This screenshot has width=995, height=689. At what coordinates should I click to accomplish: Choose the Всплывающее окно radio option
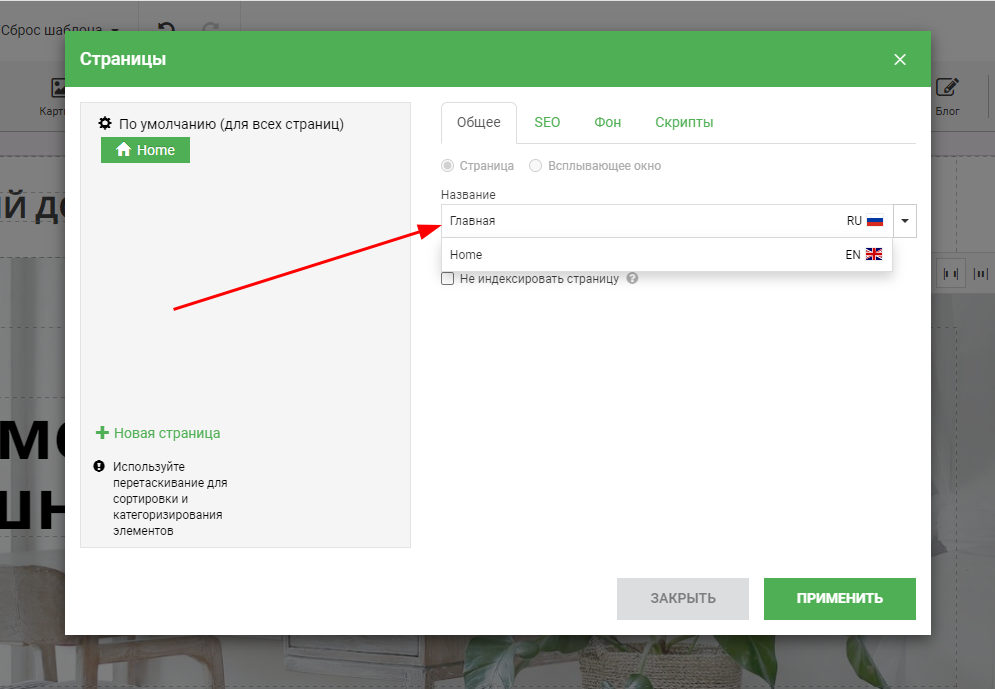(536, 166)
